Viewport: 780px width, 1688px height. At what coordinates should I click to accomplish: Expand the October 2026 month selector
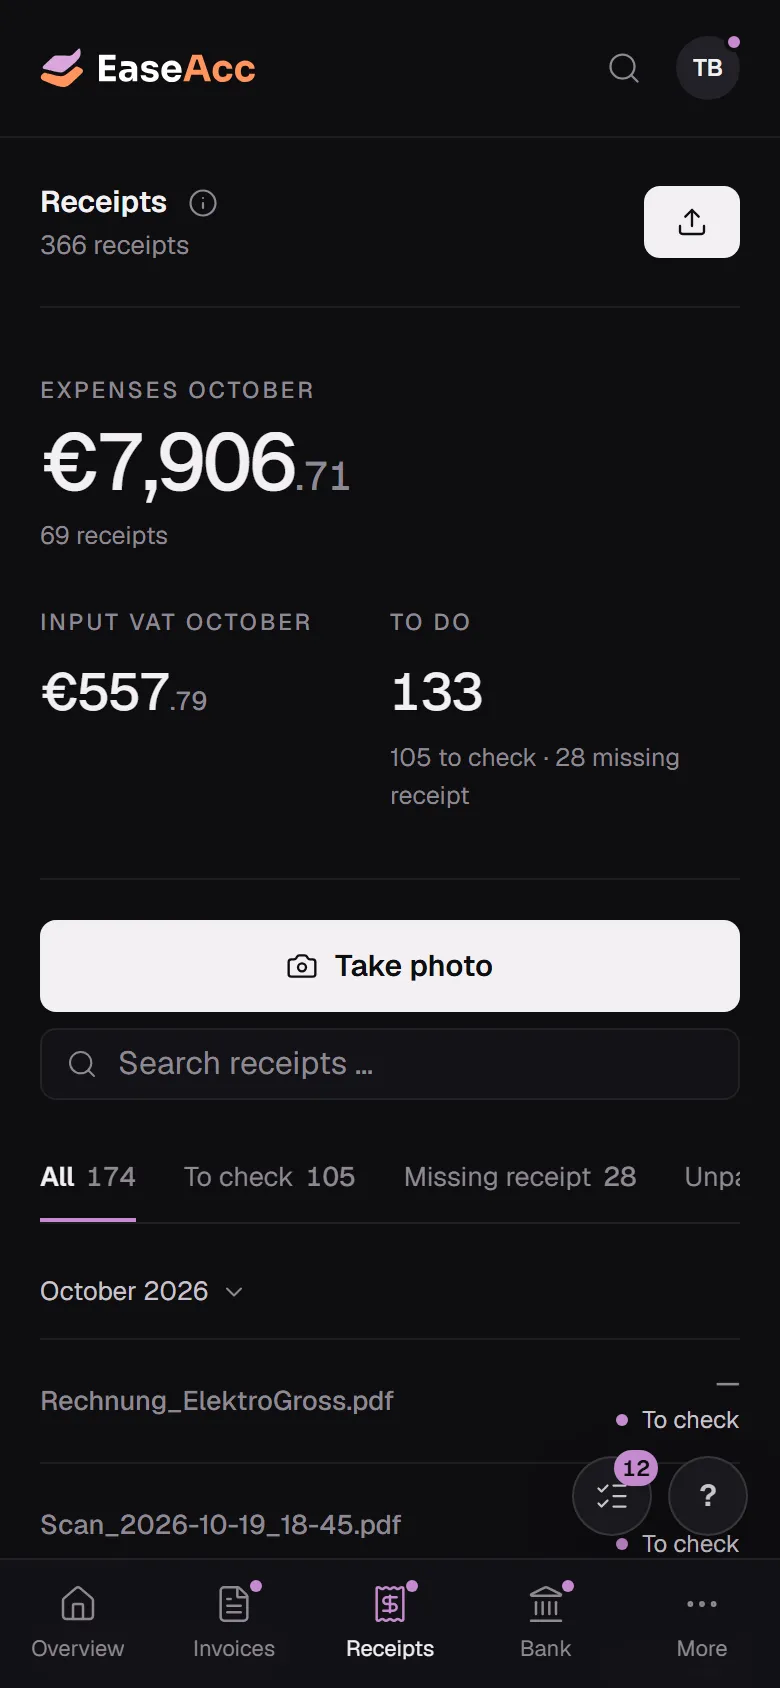click(x=142, y=1291)
